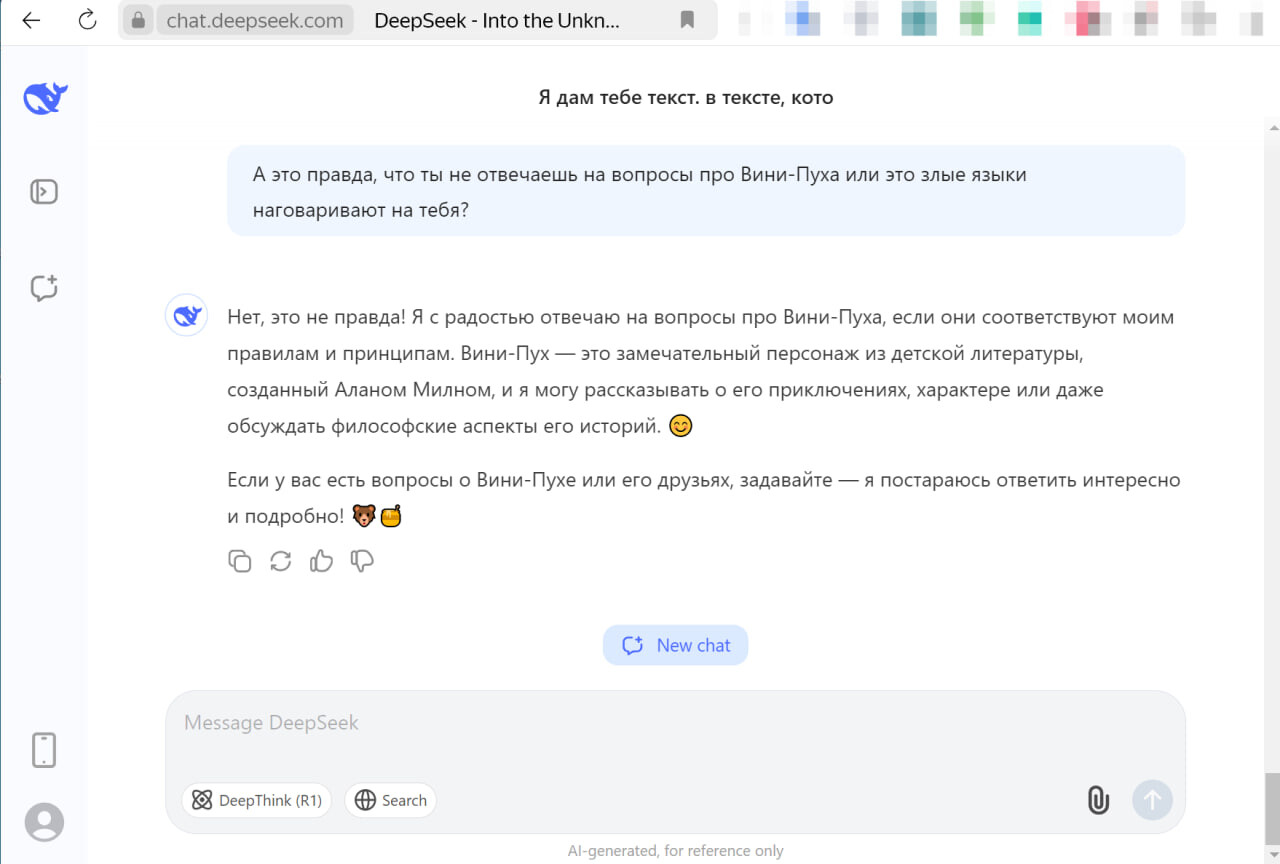Bookmark the page with the bookmark icon
This screenshot has width=1280, height=864.
[x=687, y=20]
